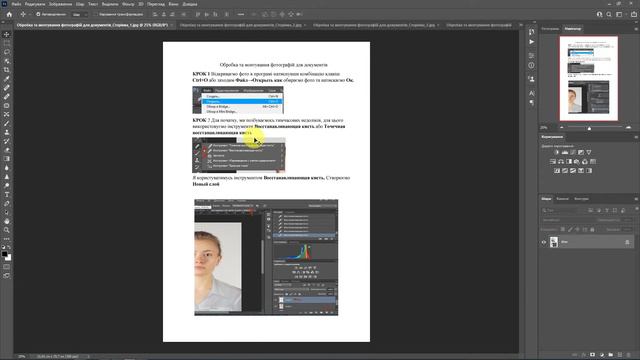
Task: Select the Clone Stamp tool
Action: tap(7, 132)
